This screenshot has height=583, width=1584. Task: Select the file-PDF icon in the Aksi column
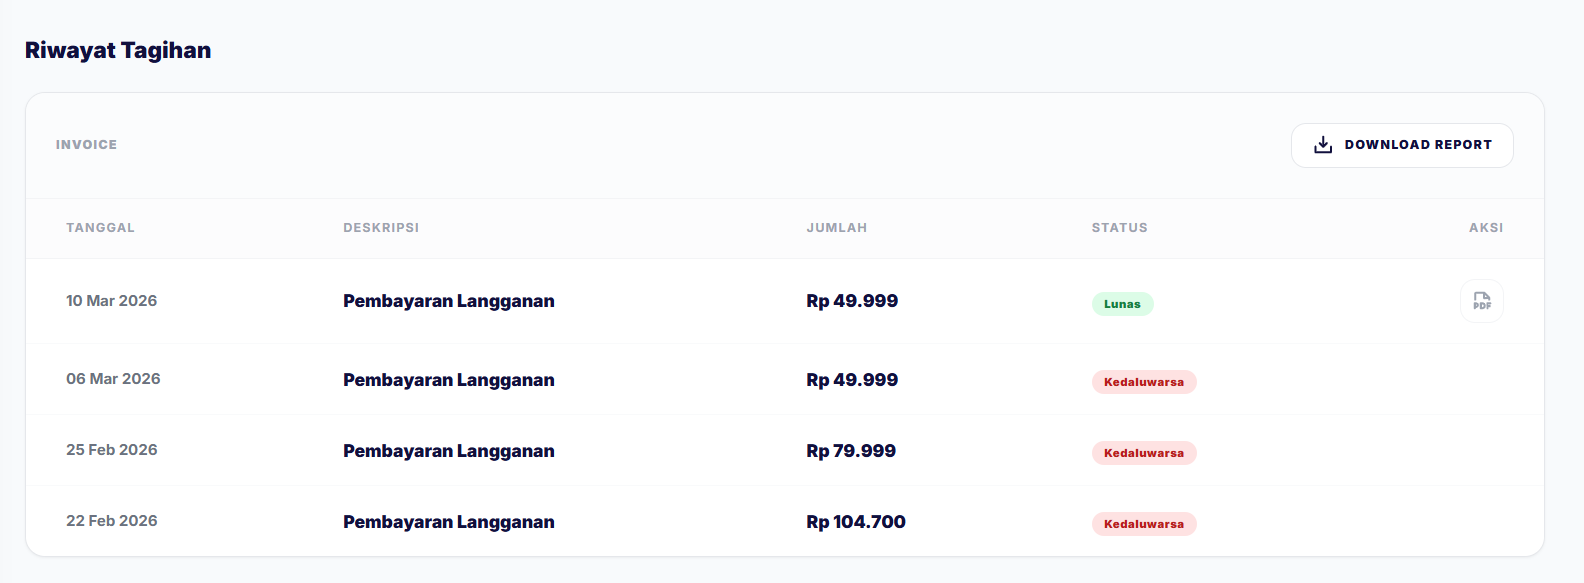[1481, 301]
